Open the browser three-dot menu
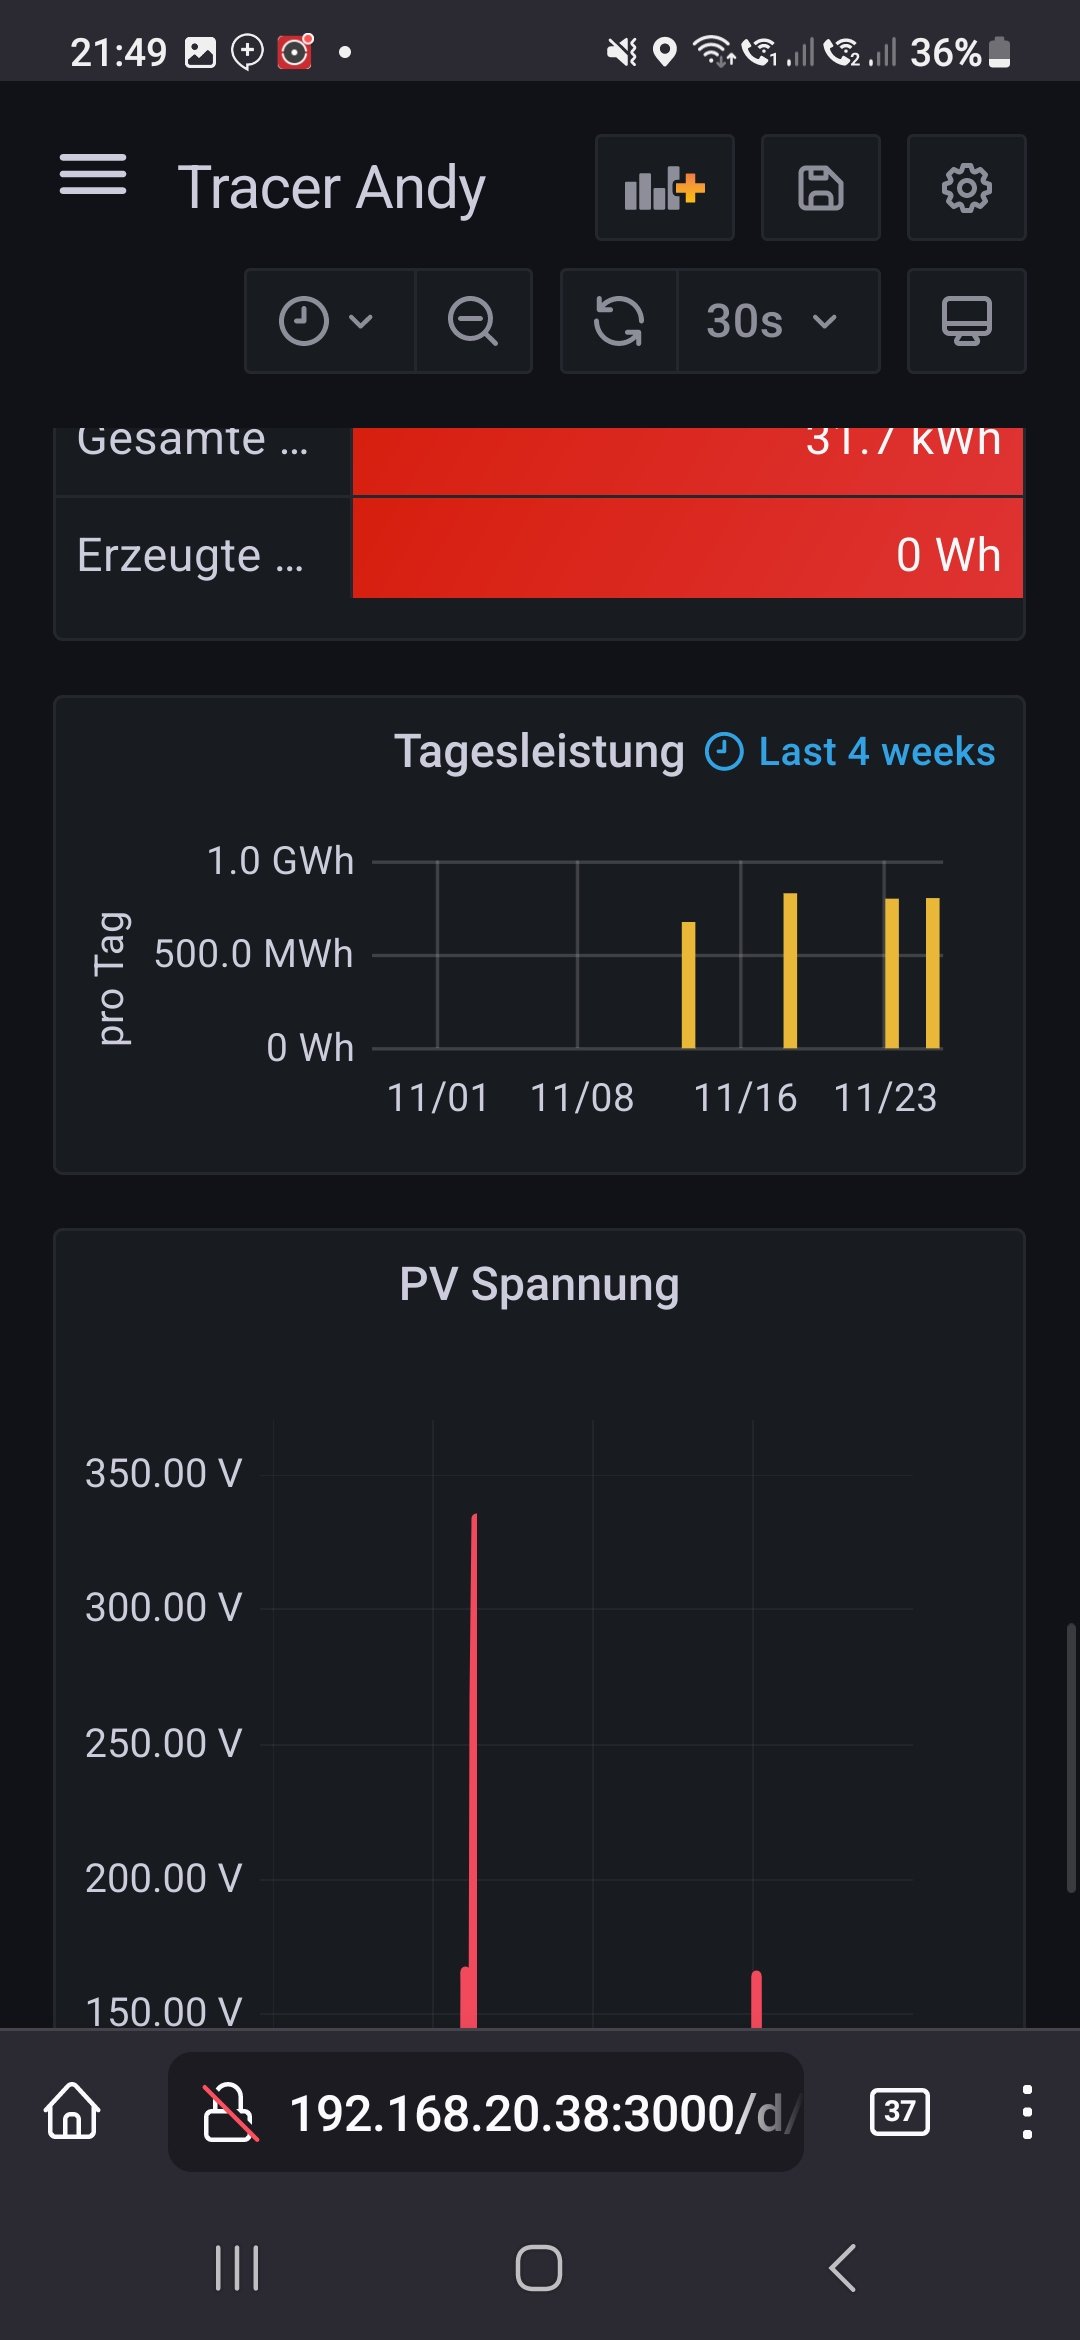 point(1027,2111)
